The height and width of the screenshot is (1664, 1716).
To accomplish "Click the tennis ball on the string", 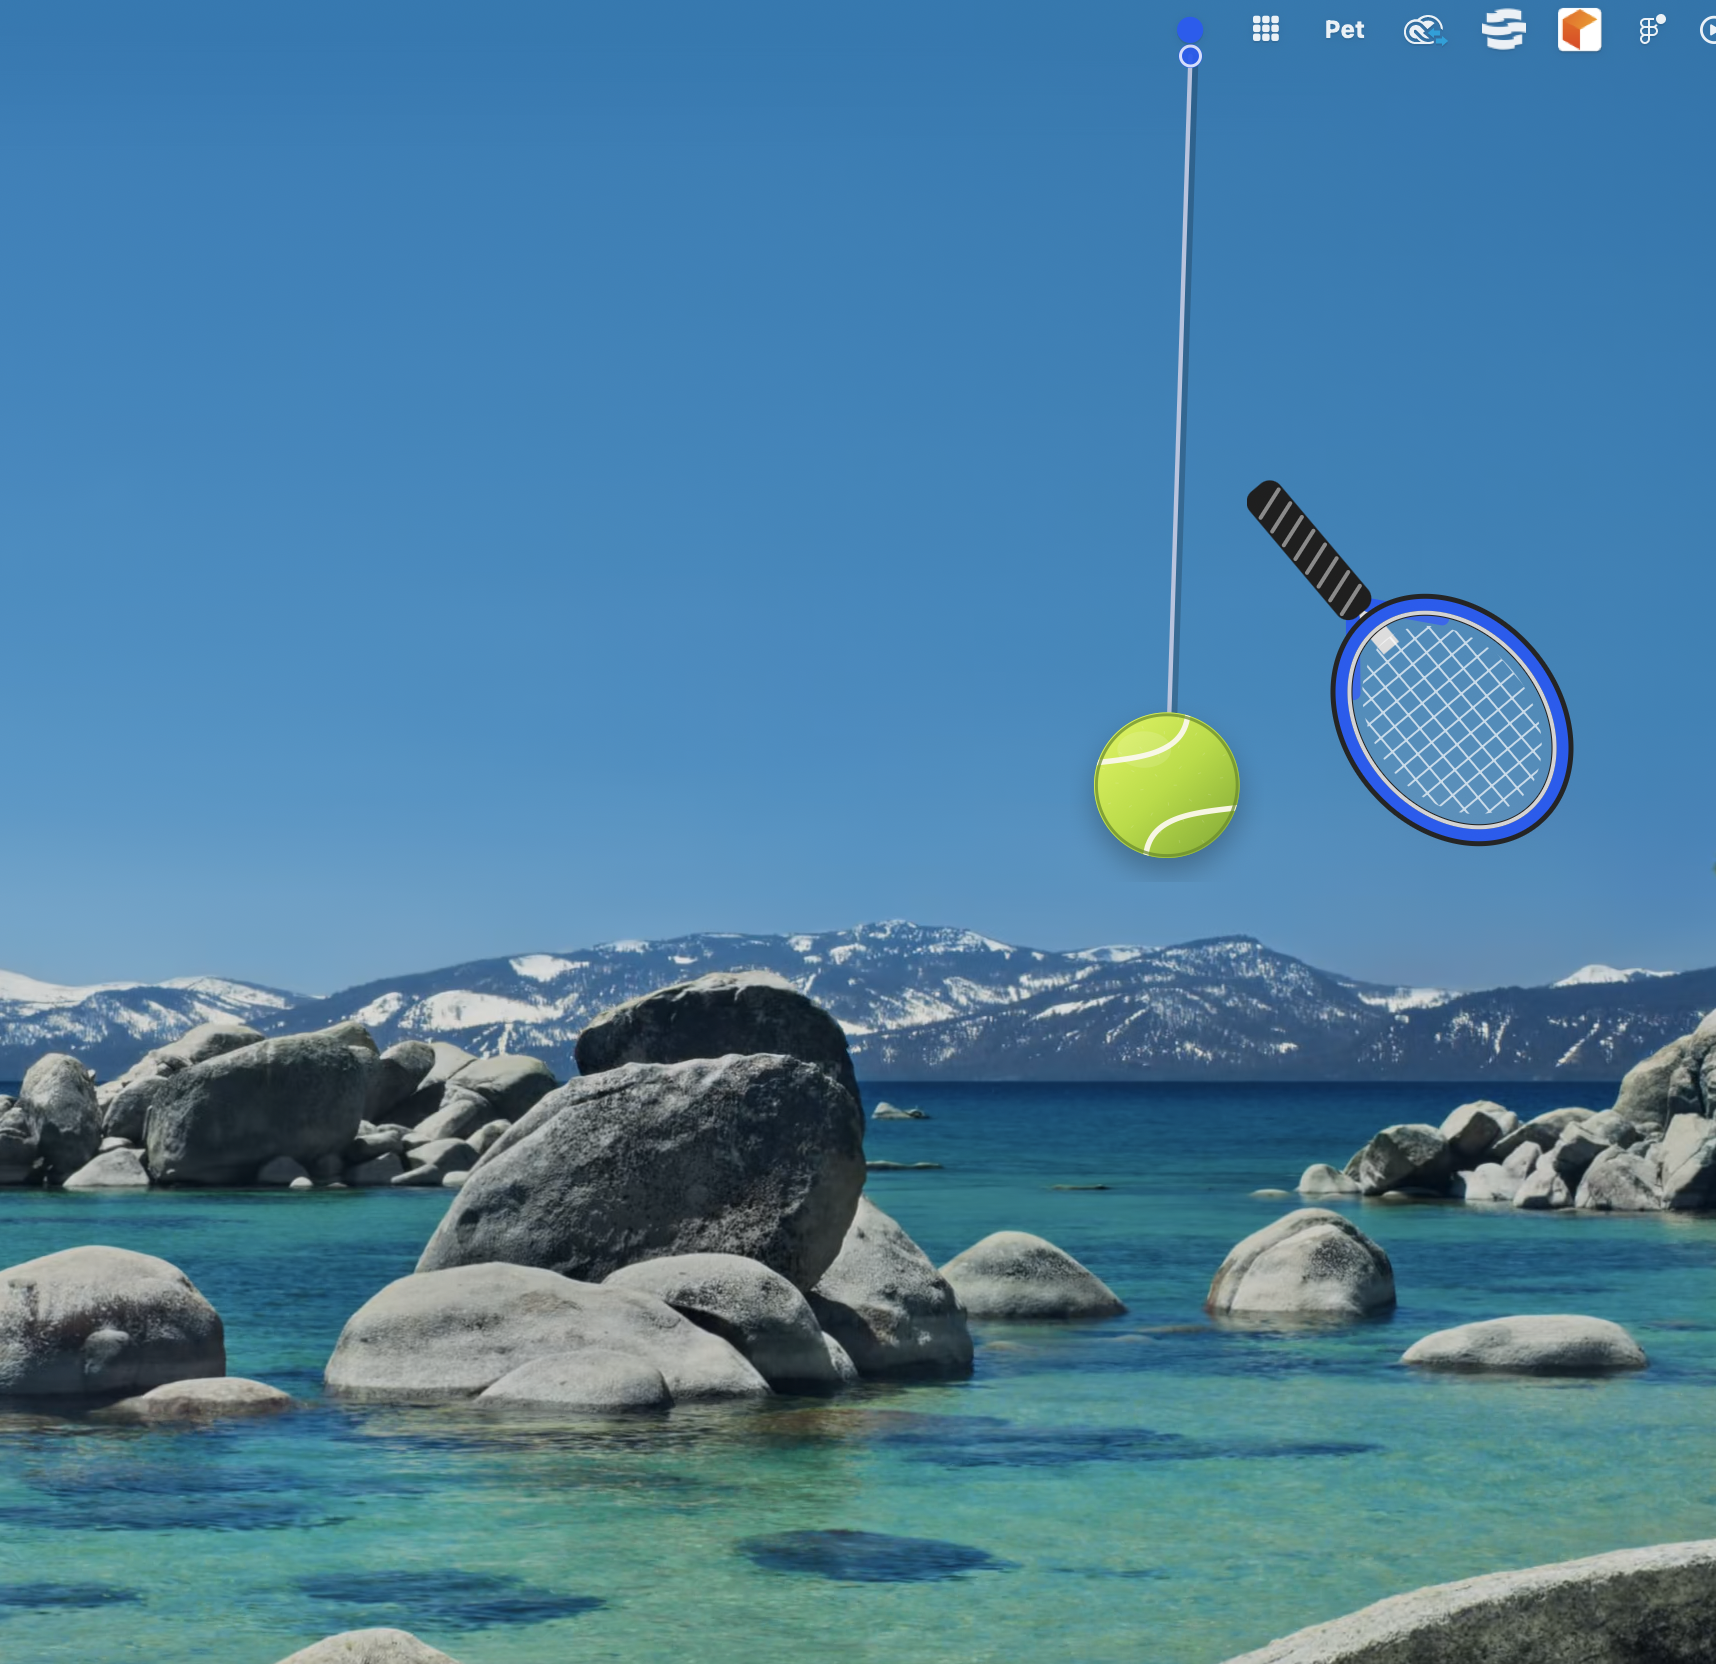I will [1167, 785].
